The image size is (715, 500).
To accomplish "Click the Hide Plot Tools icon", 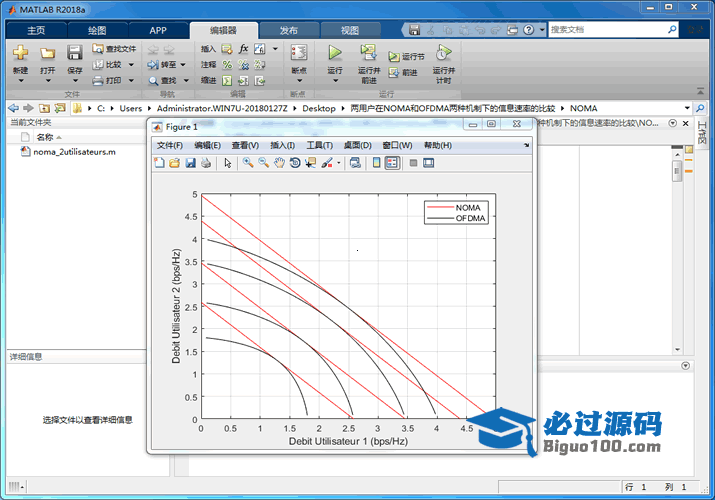I will point(413,163).
